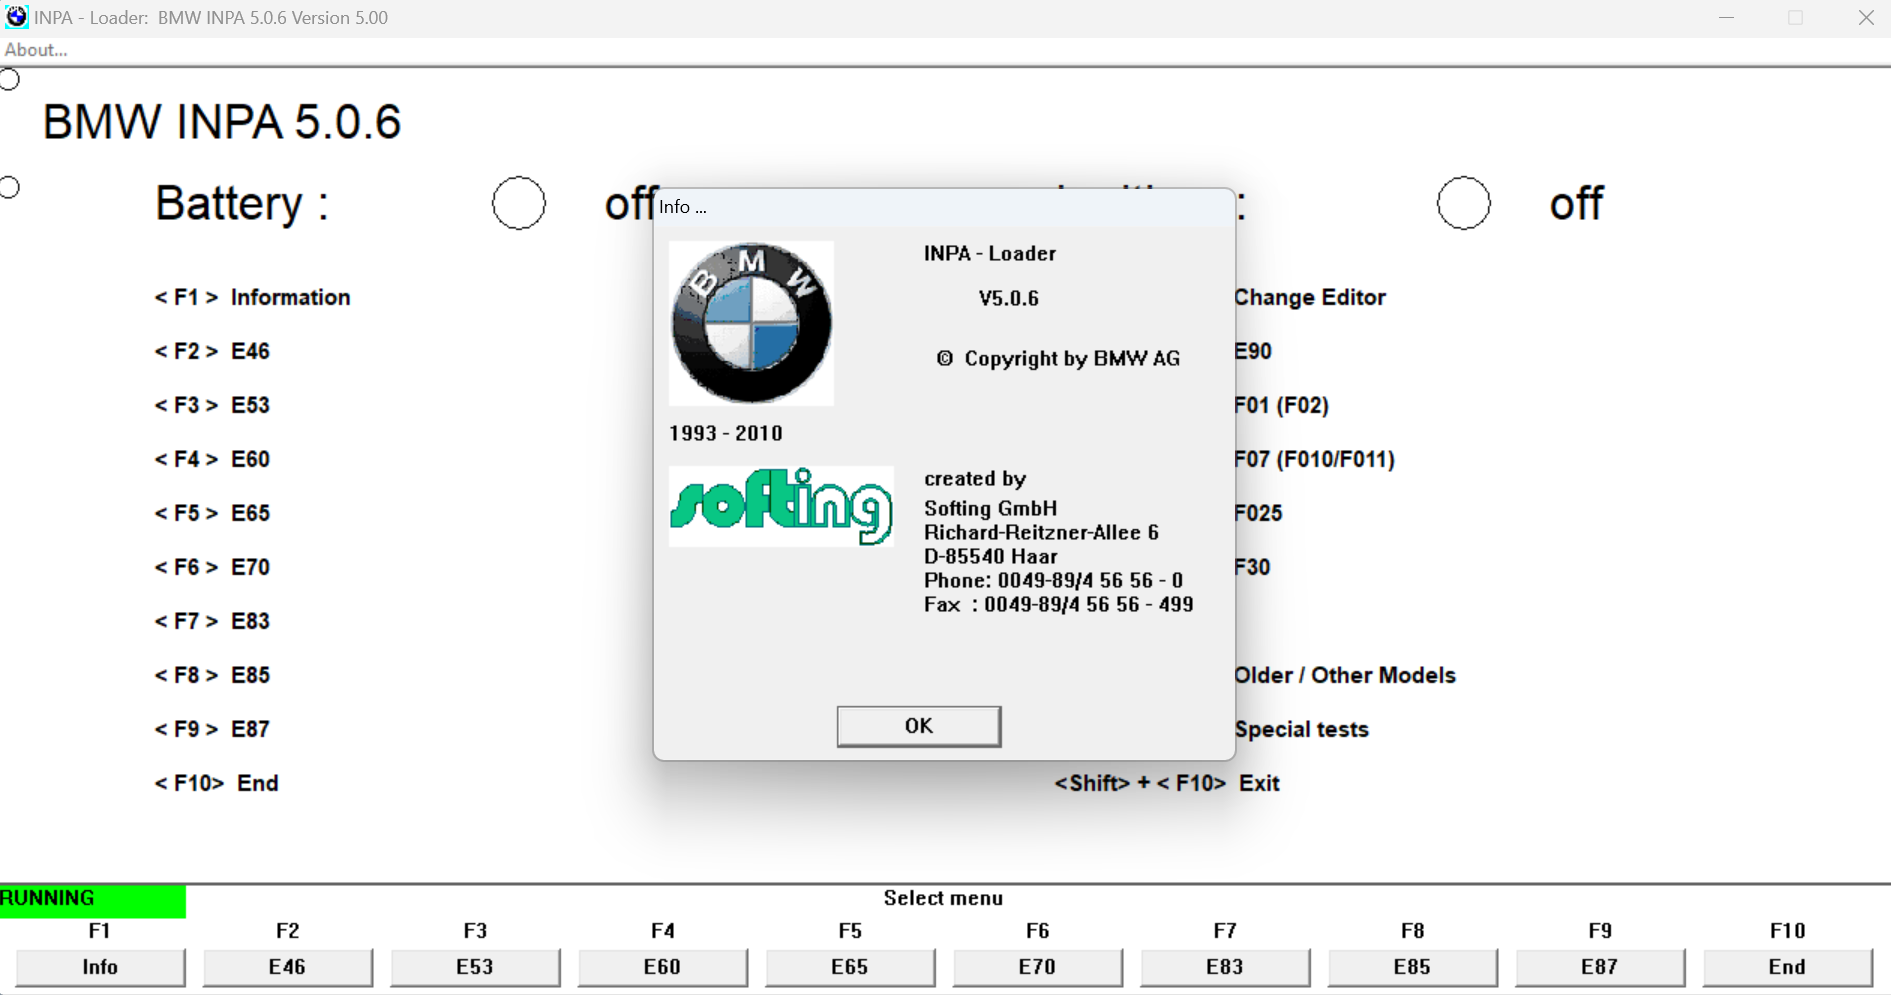Image resolution: width=1891 pixels, height=995 pixels.
Task: Click the Phone number line in the dialog
Action: pos(1054,580)
